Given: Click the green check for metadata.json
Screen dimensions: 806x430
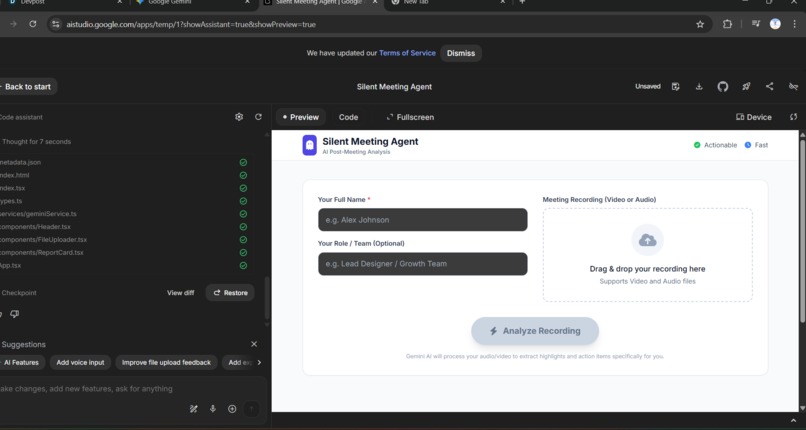Looking at the screenshot, I should (243, 162).
